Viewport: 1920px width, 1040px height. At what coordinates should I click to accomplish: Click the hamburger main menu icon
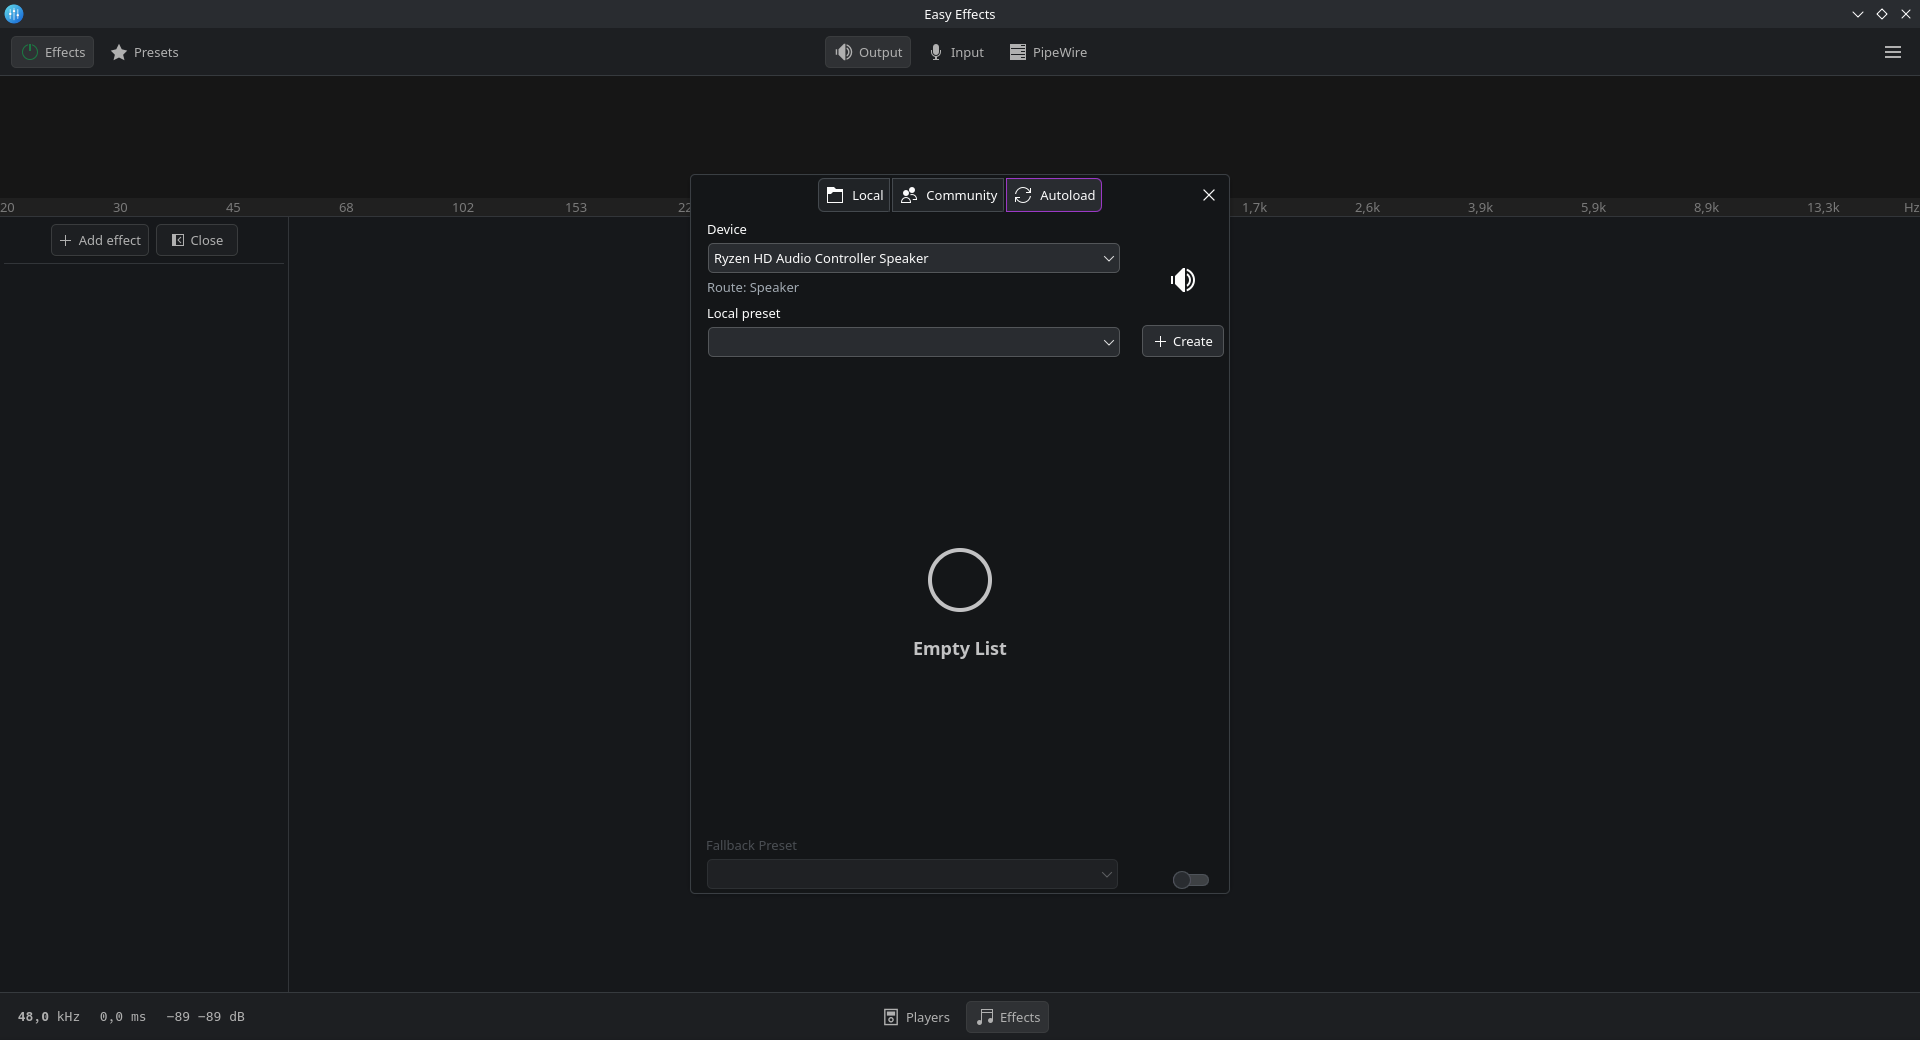(x=1892, y=52)
